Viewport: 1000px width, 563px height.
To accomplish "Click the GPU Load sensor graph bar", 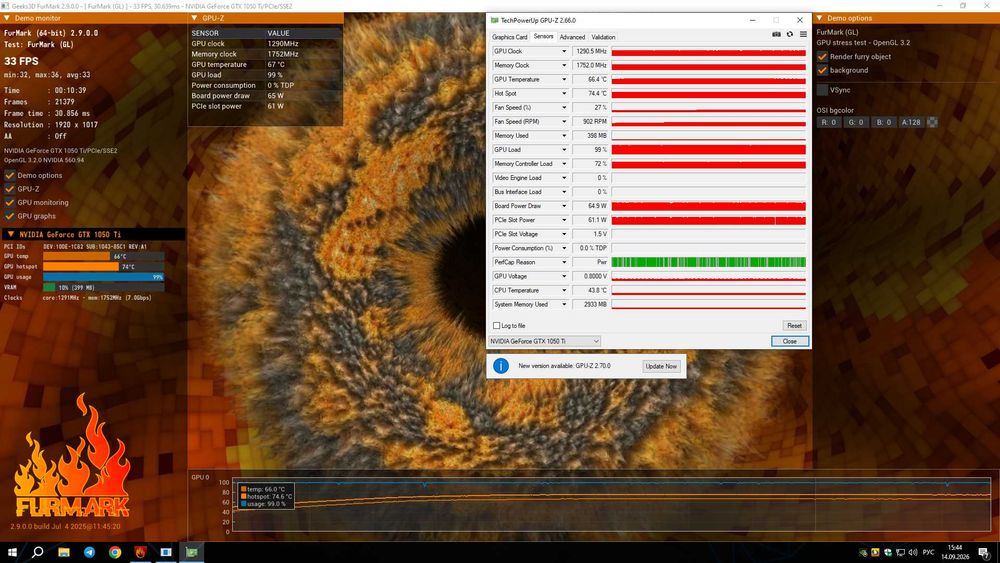I will click(709, 150).
